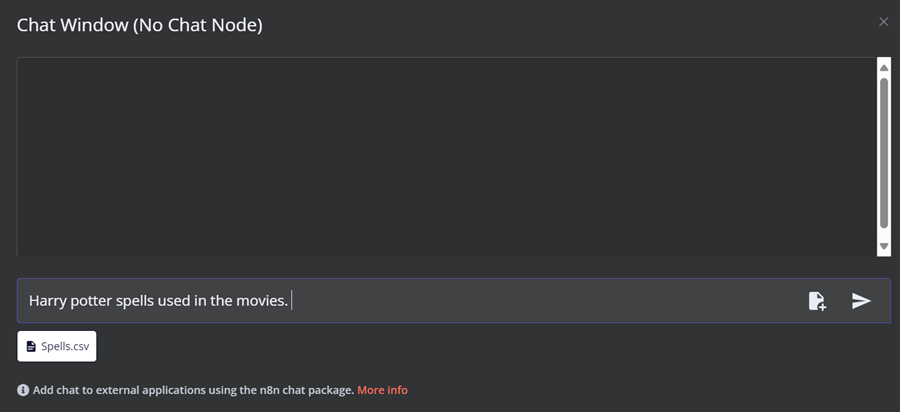Close the Chat Window with the X icon
The image size is (900, 412).
[x=883, y=22]
